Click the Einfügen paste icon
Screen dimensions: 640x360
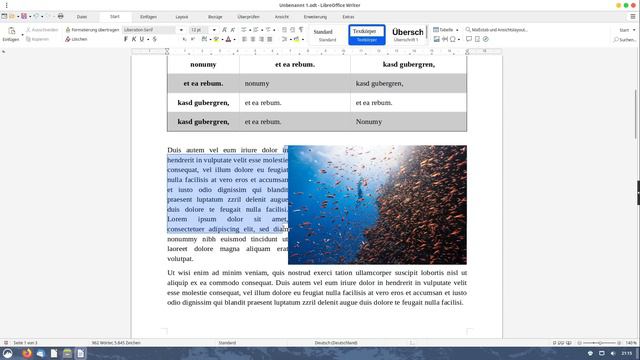[11, 34]
